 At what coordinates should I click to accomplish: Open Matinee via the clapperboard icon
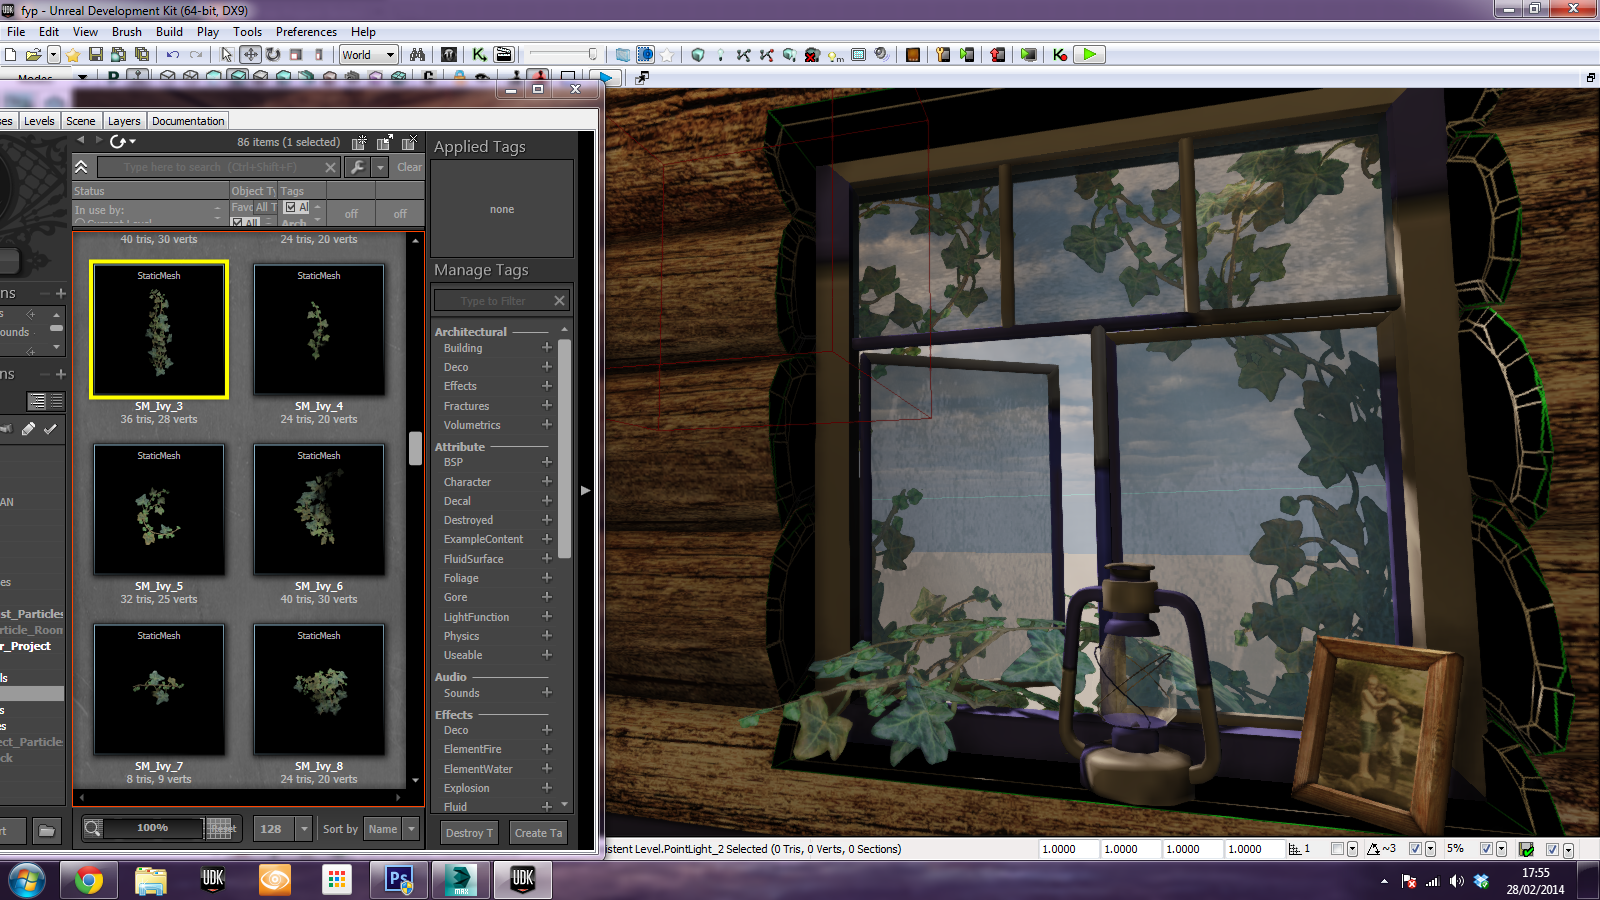tap(504, 55)
